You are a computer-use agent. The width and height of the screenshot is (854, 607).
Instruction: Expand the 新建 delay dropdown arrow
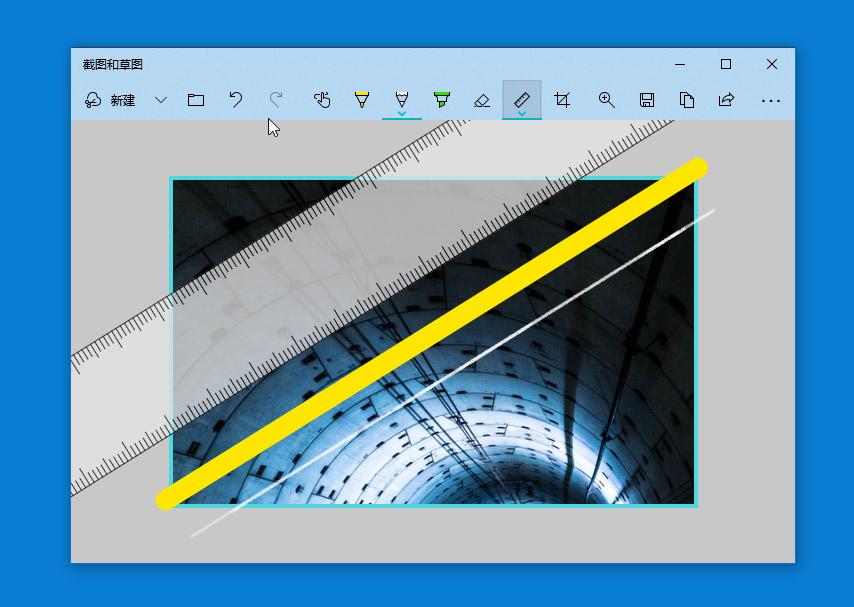click(x=161, y=100)
